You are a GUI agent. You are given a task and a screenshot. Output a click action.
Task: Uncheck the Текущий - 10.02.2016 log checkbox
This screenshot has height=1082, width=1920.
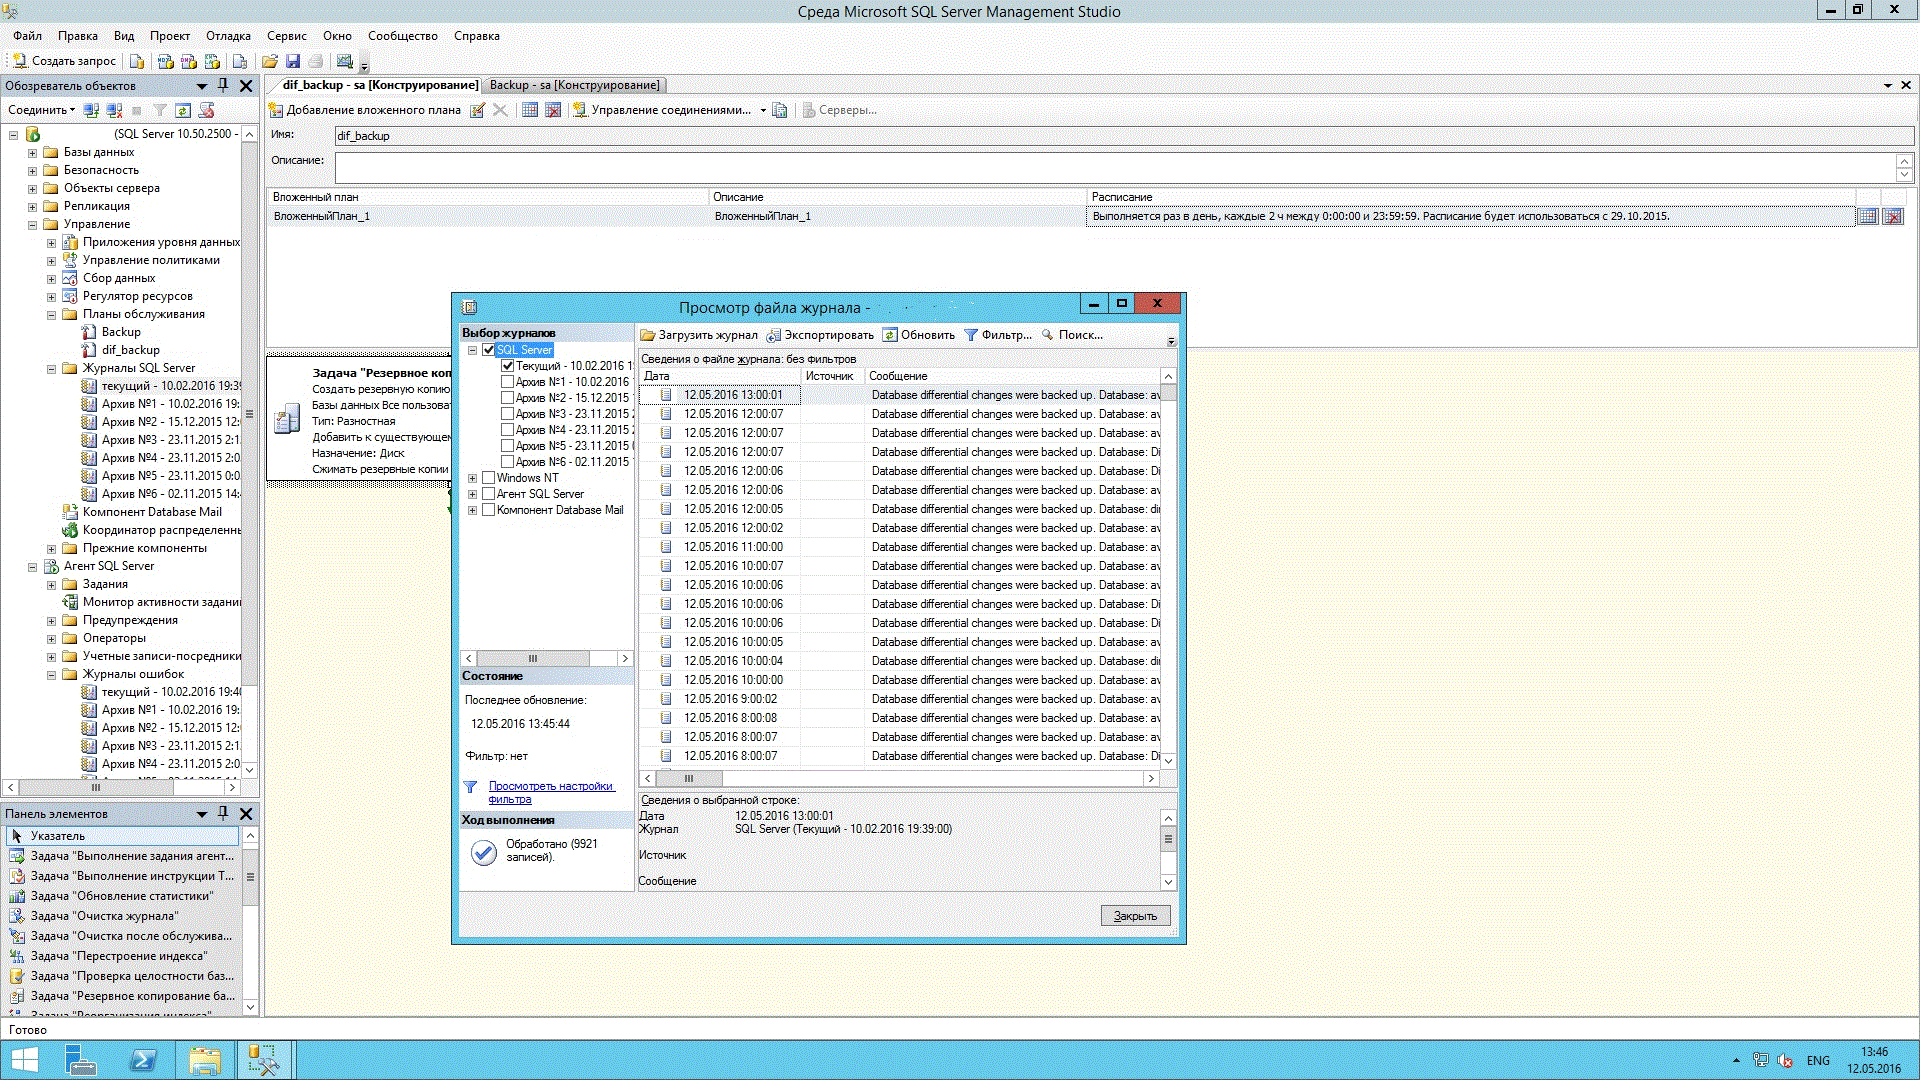click(x=508, y=366)
